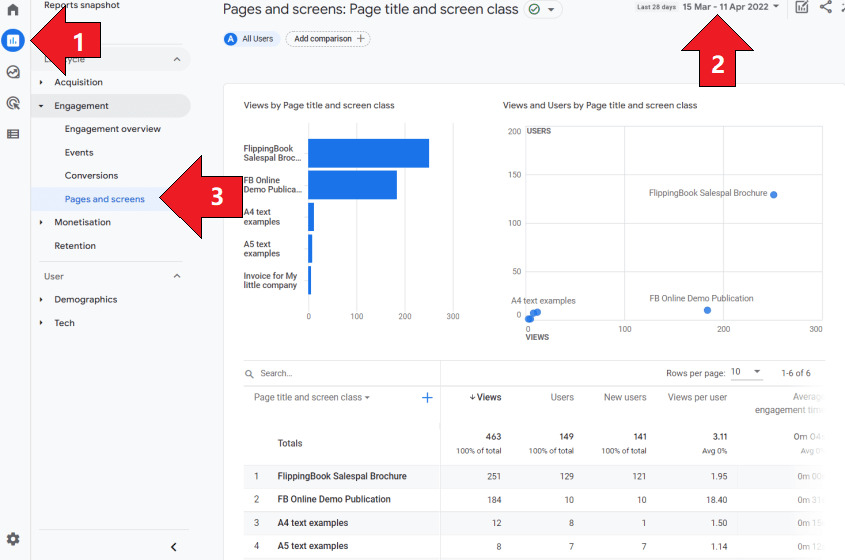
Task: Click the magnifier icon in the table search
Action: 249,374
